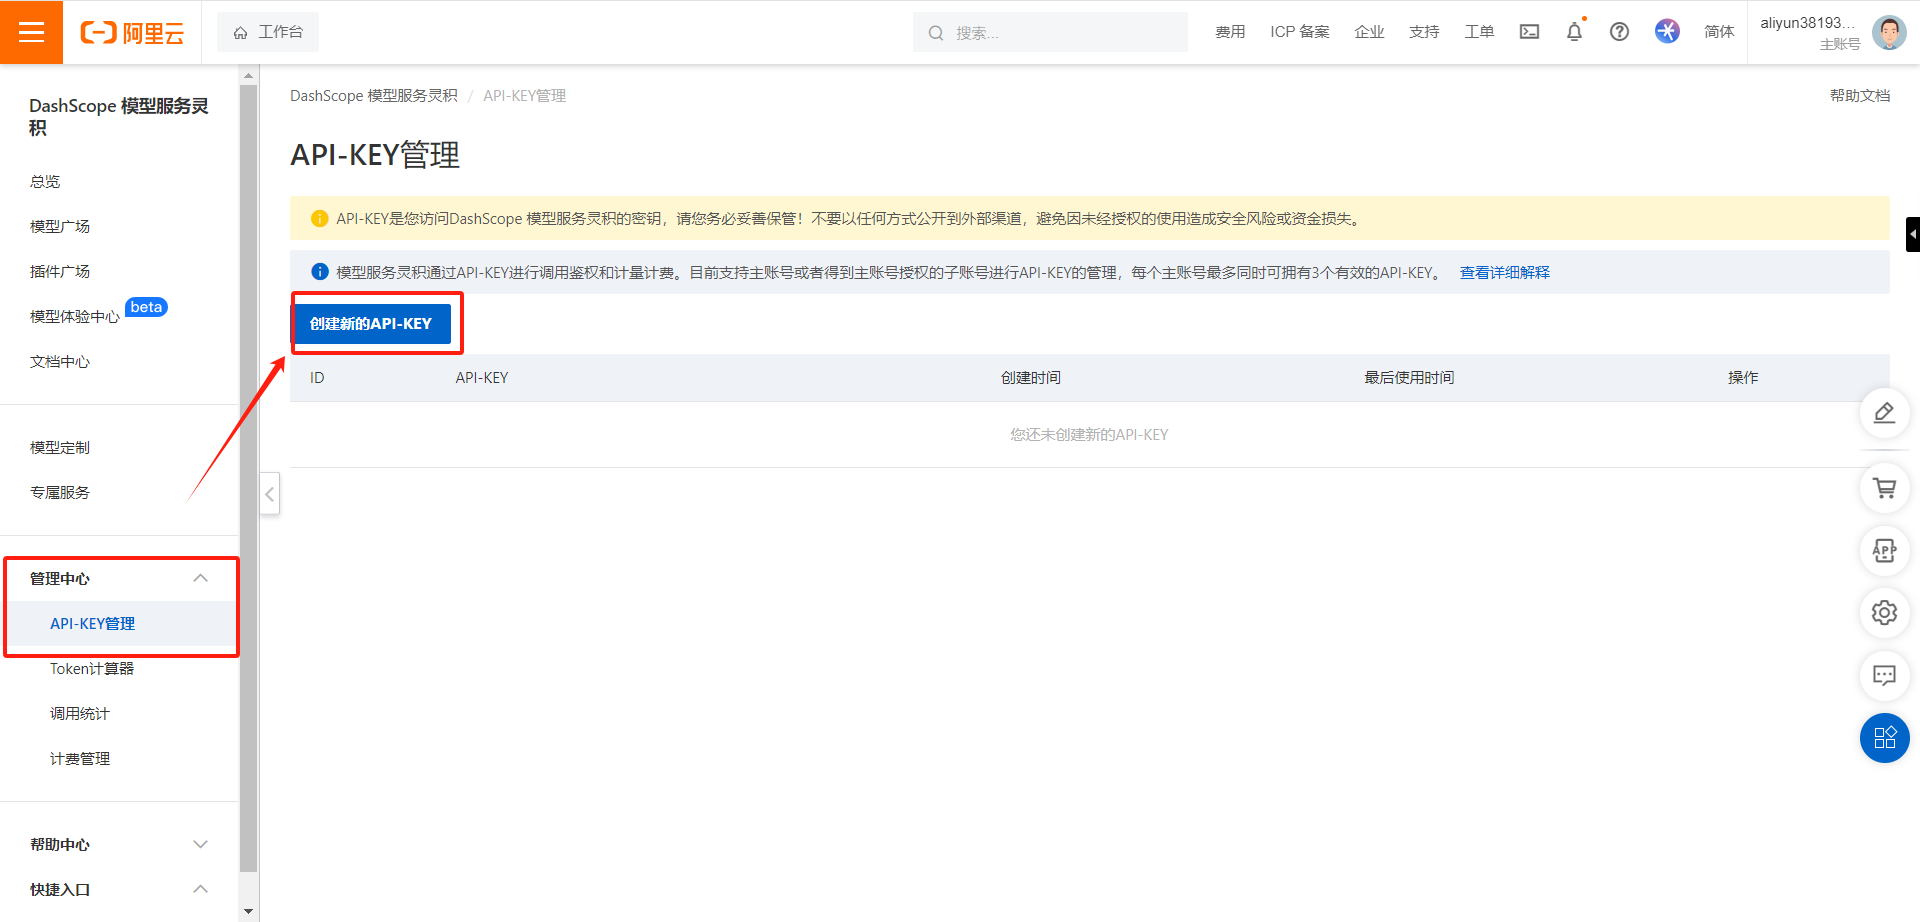Click the round AI assistant icon
Image resolution: width=1920 pixels, height=922 pixels.
(1667, 32)
